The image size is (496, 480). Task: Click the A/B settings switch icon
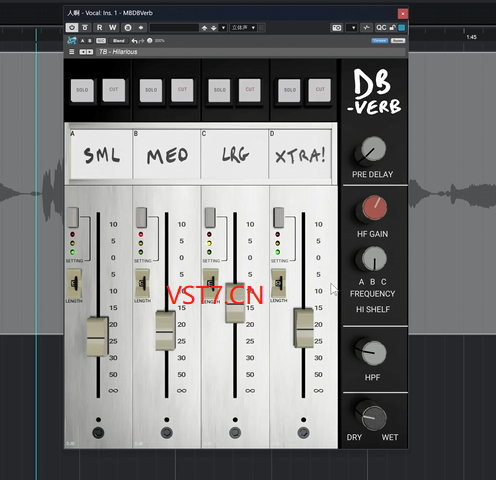[128, 28]
